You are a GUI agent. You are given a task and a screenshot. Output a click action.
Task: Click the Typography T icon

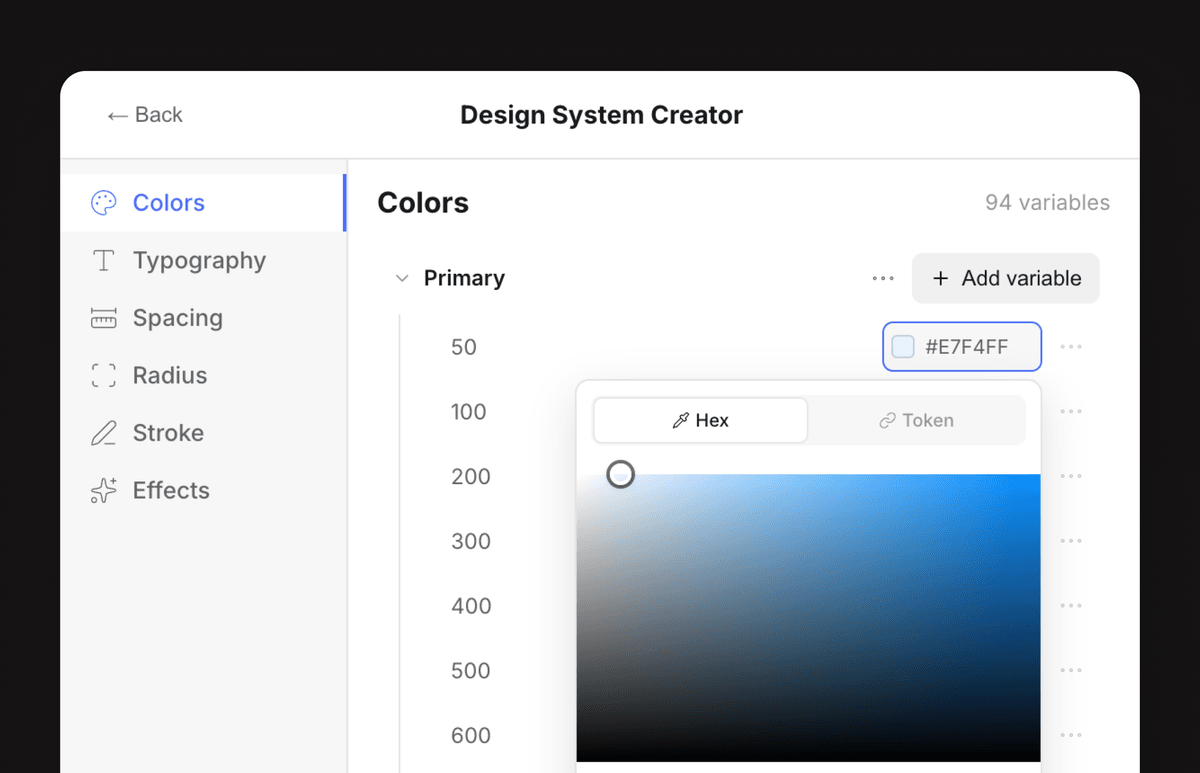pos(103,261)
